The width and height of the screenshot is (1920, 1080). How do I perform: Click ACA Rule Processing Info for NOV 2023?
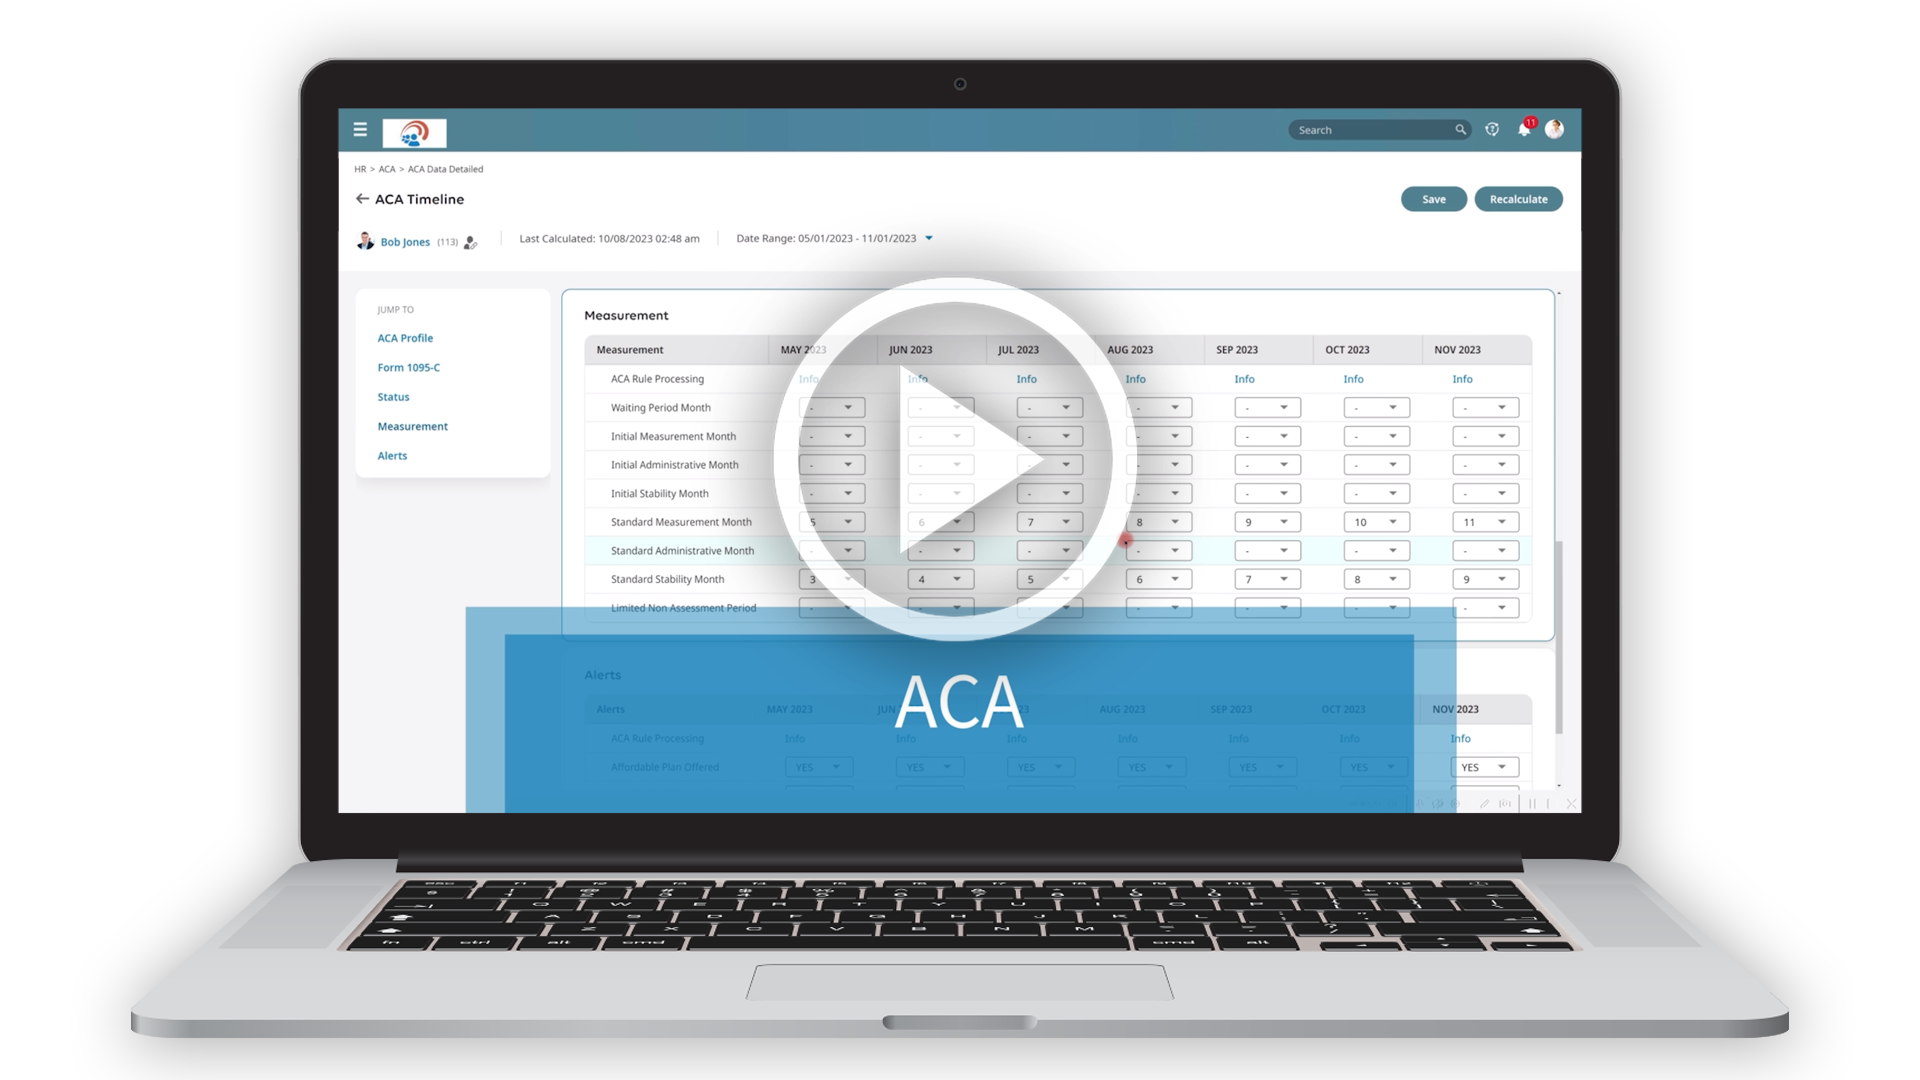pos(1461,378)
